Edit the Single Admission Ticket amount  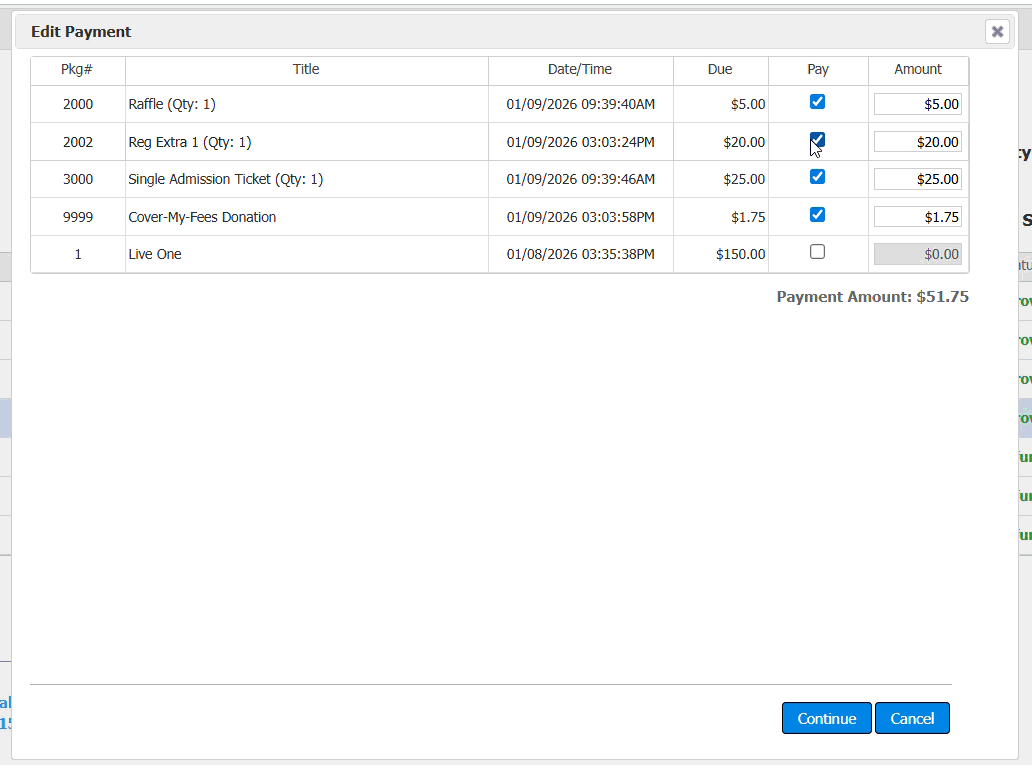tap(917, 179)
